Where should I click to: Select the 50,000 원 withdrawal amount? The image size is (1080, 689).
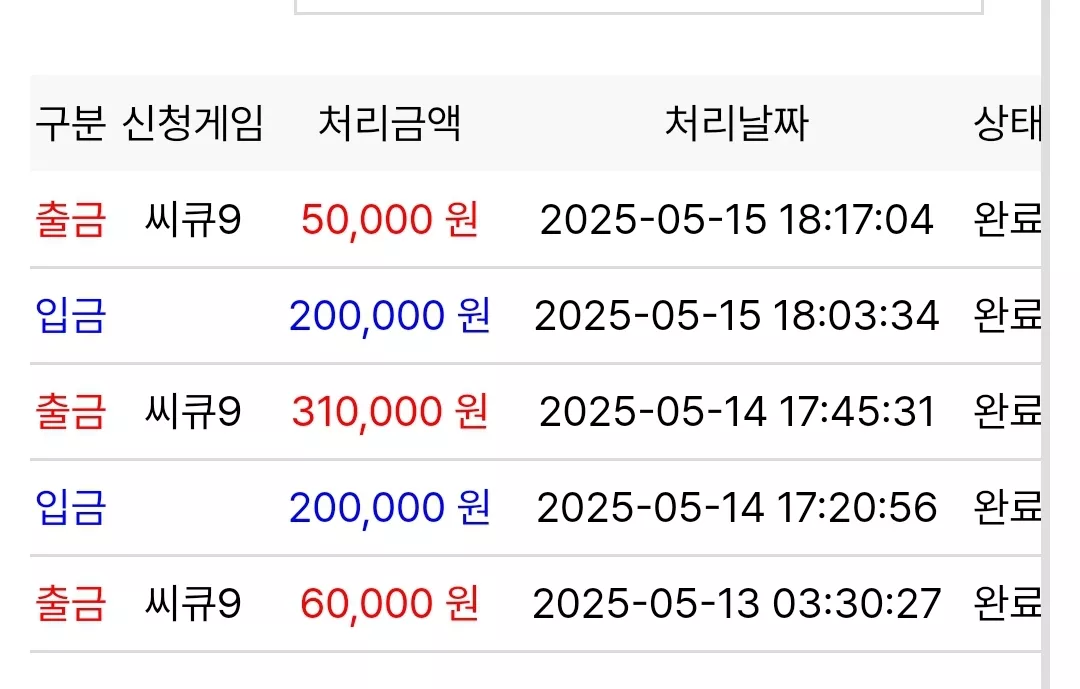point(390,220)
